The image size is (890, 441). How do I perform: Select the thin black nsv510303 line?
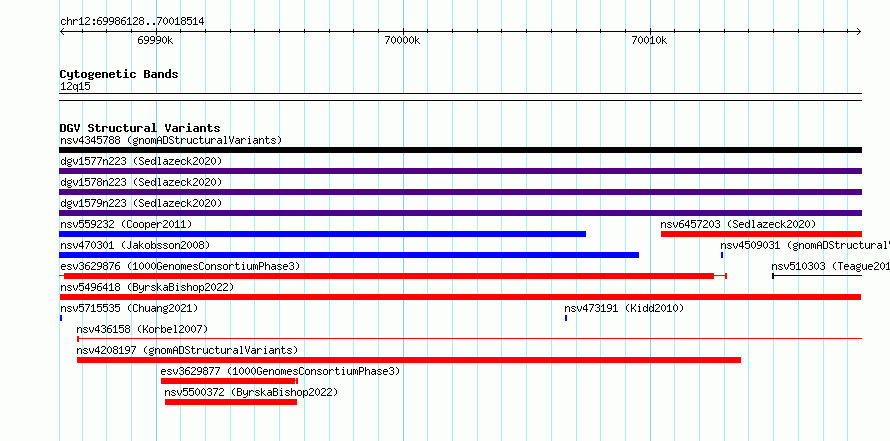(817, 276)
